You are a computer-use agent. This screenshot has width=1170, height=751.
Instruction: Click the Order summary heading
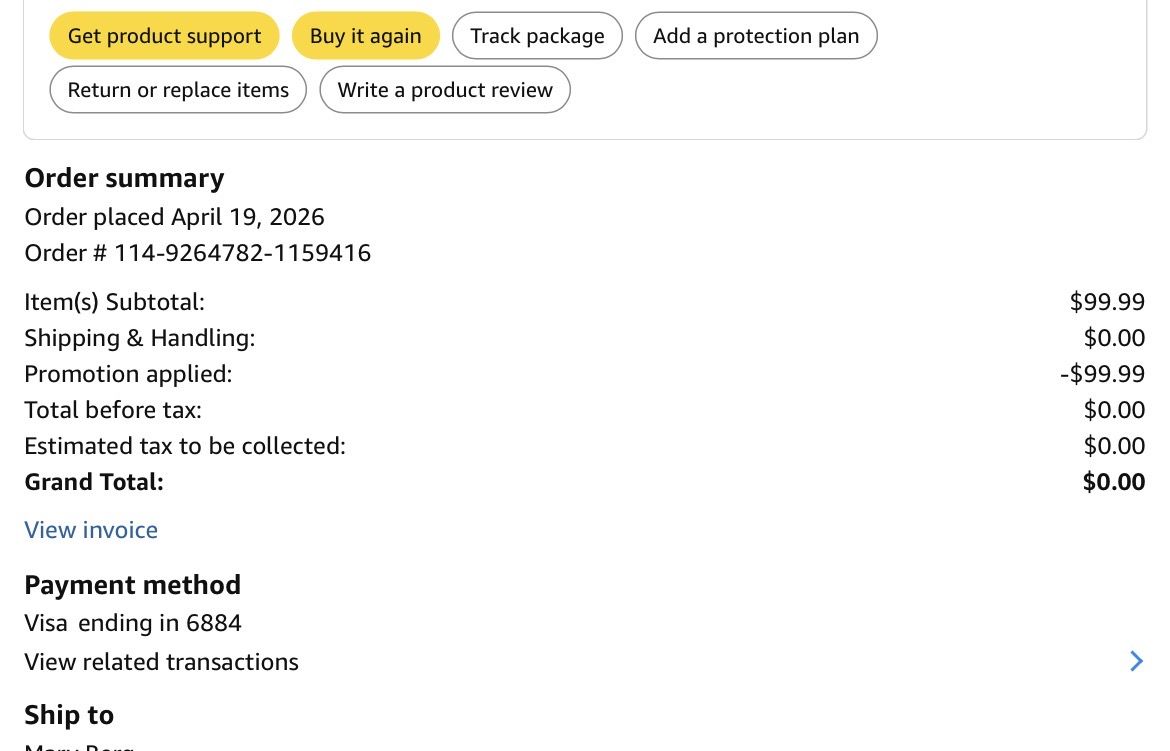[x=124, y=178]
